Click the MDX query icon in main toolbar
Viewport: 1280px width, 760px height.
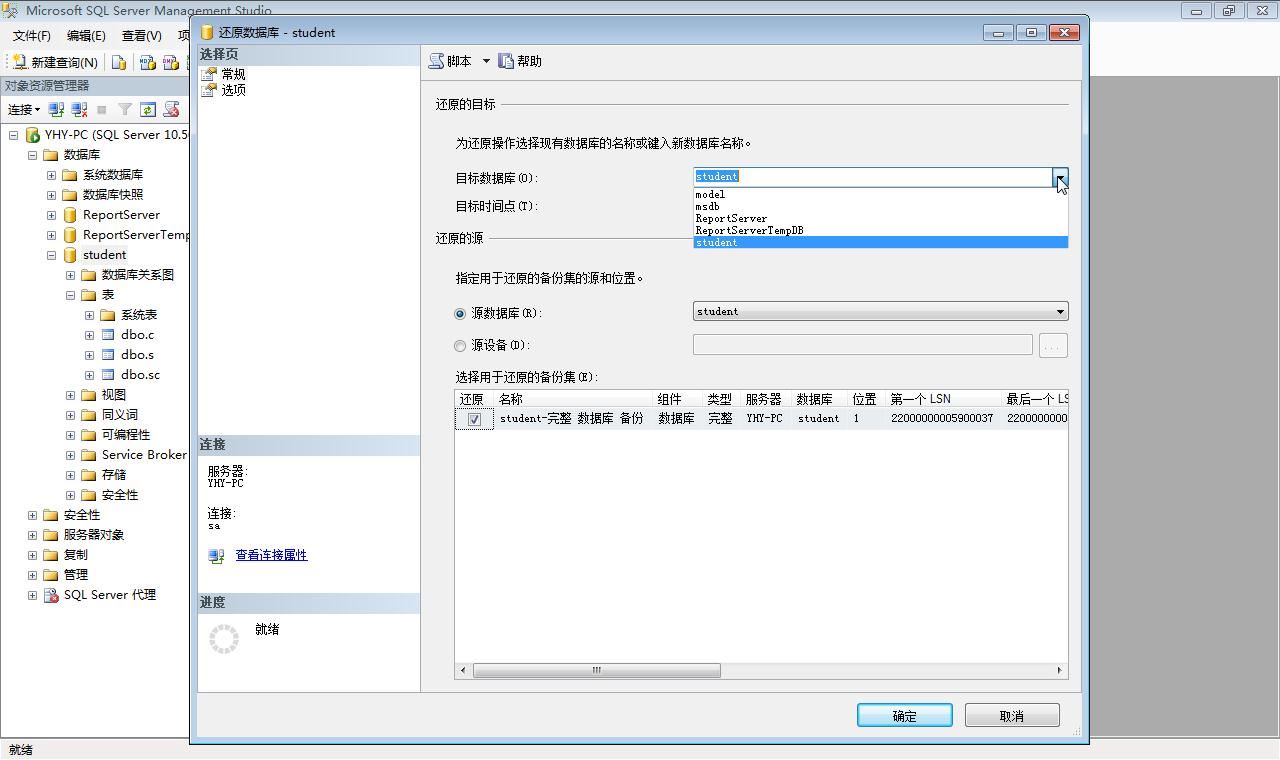pyautogui.click(x=147, y=62)
